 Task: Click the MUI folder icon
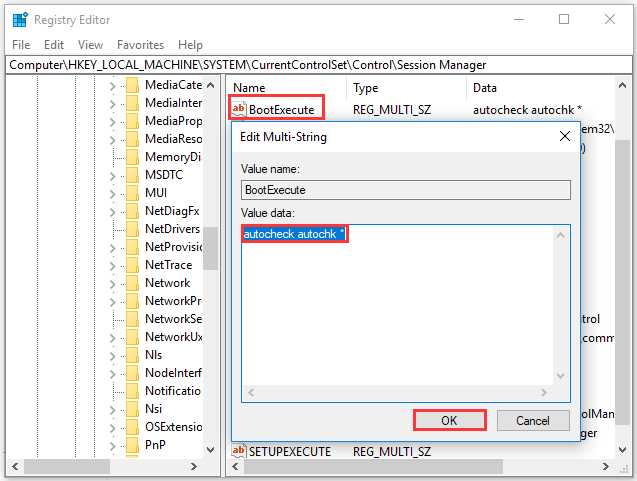point(132,193)
